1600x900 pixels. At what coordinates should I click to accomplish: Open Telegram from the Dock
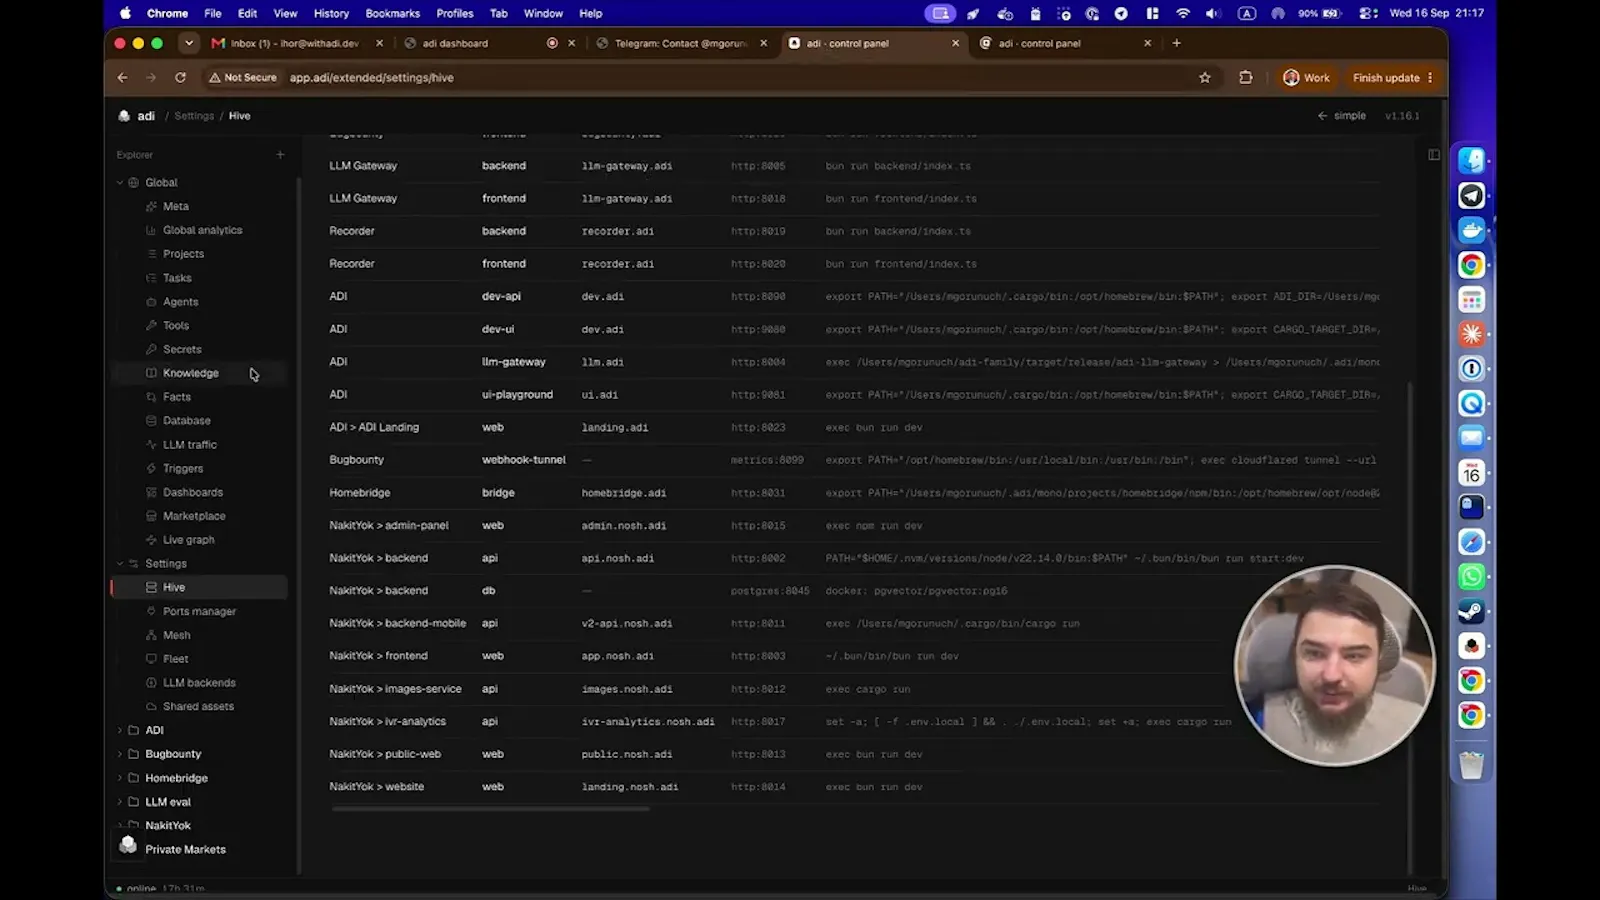coord(1471,196)
